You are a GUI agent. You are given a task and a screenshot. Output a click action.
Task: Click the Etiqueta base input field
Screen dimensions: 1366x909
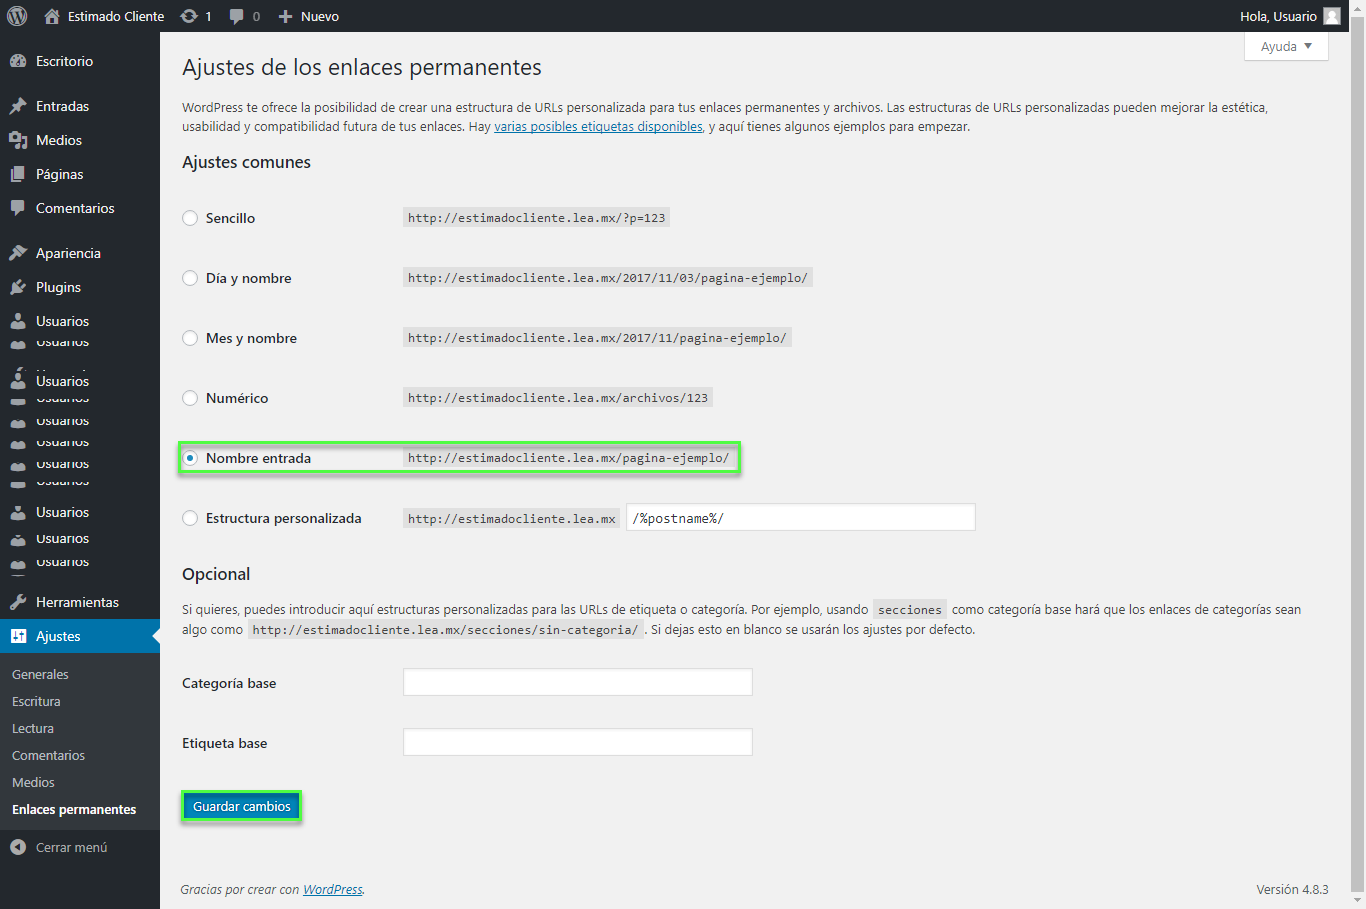click(577, 742)
